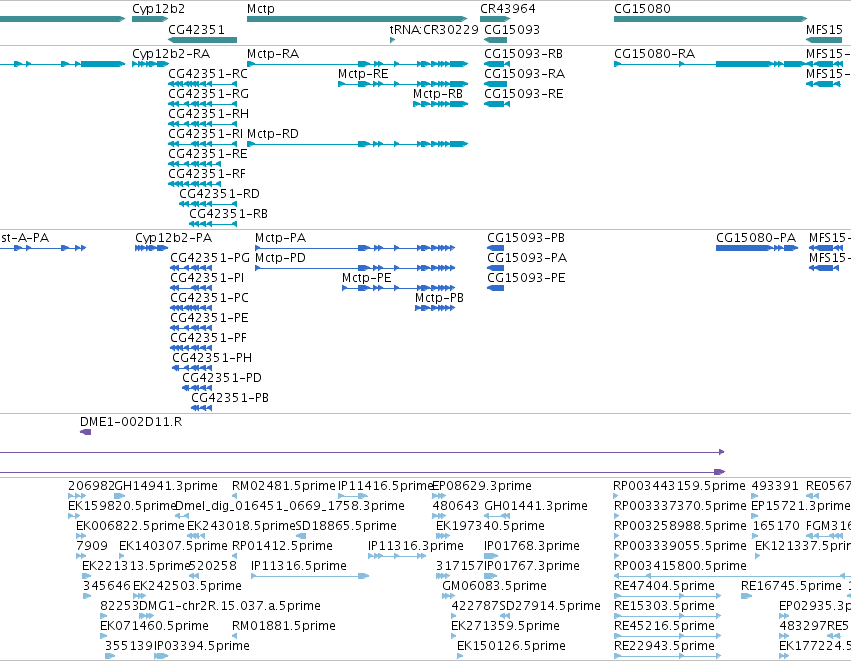This screenshot has height=661, width=851.
Task: Select the CR43964 gene label
Action: [x=507, y=9]
